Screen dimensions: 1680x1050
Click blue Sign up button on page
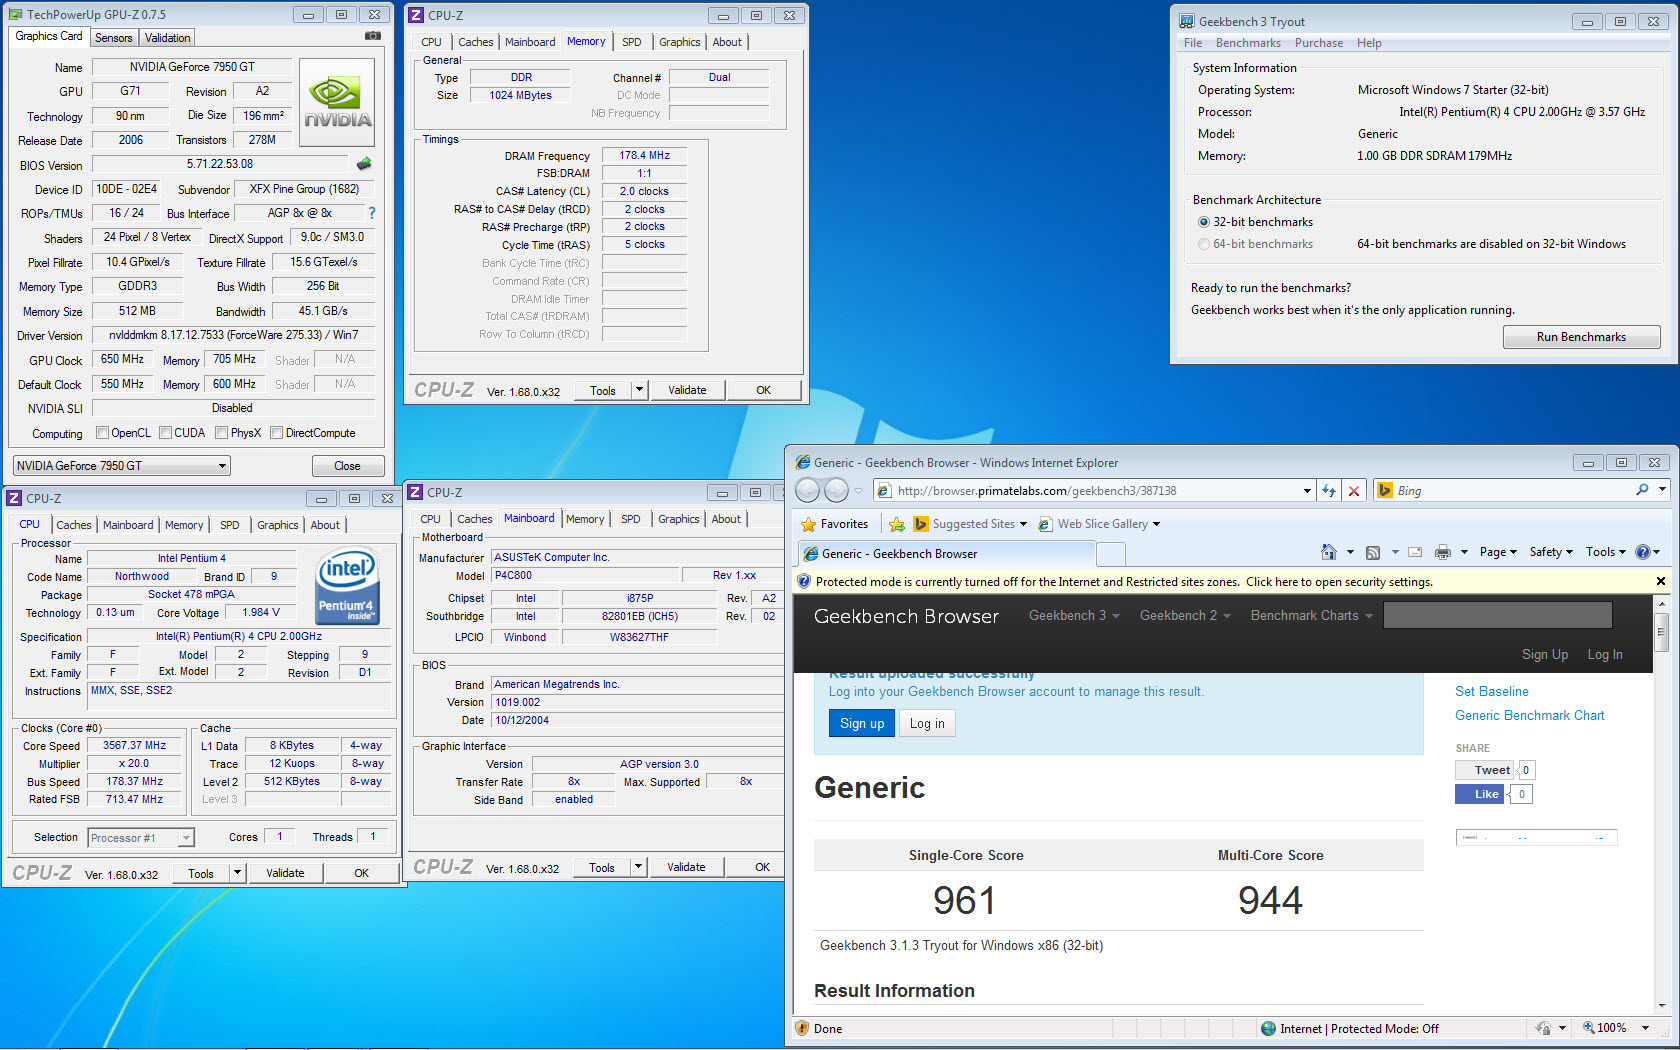tap(862, 724)
